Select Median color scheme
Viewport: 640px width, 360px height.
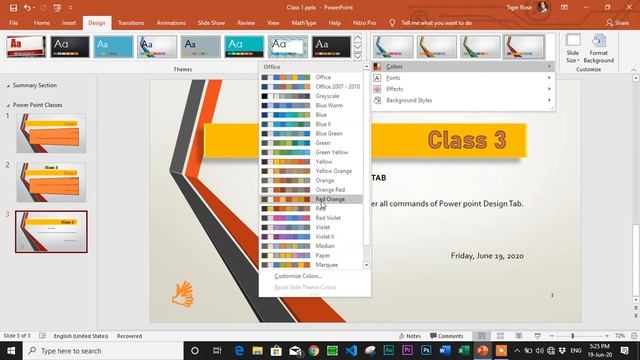(311, 246)
